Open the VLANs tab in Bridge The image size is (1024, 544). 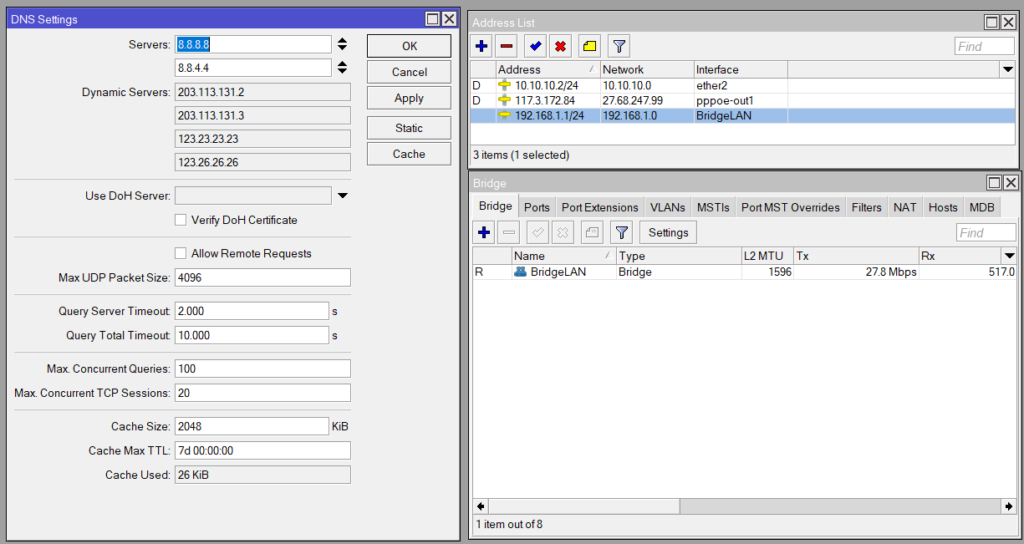click(667, 207)
